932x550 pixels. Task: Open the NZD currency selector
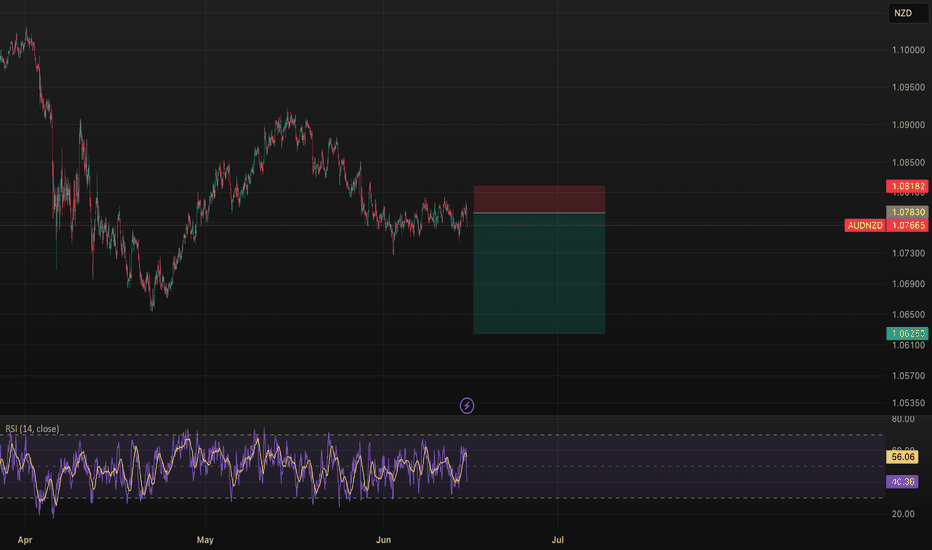click(x=907, y=13)
